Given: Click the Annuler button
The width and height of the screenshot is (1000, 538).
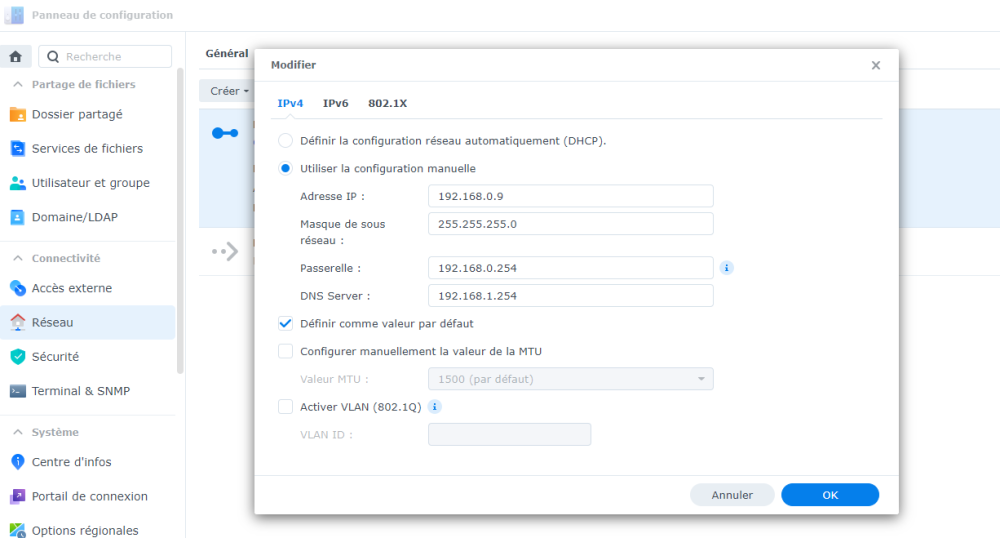Looking at the screenshot, I should [732, 495].
